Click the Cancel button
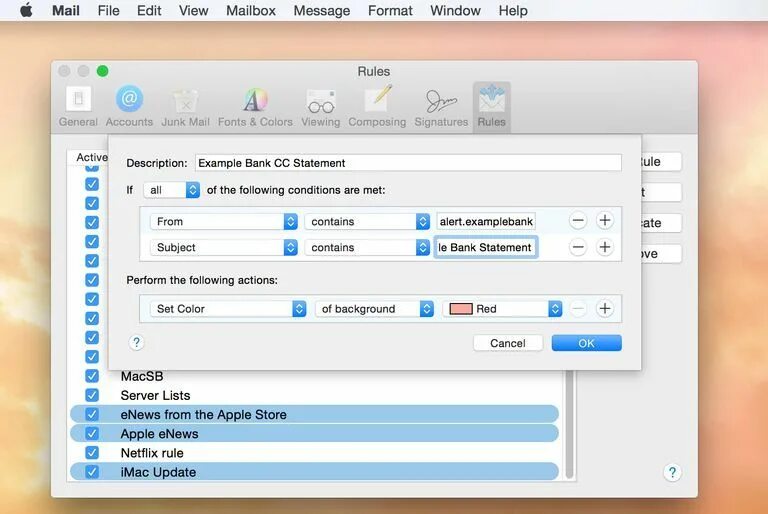 508,343
